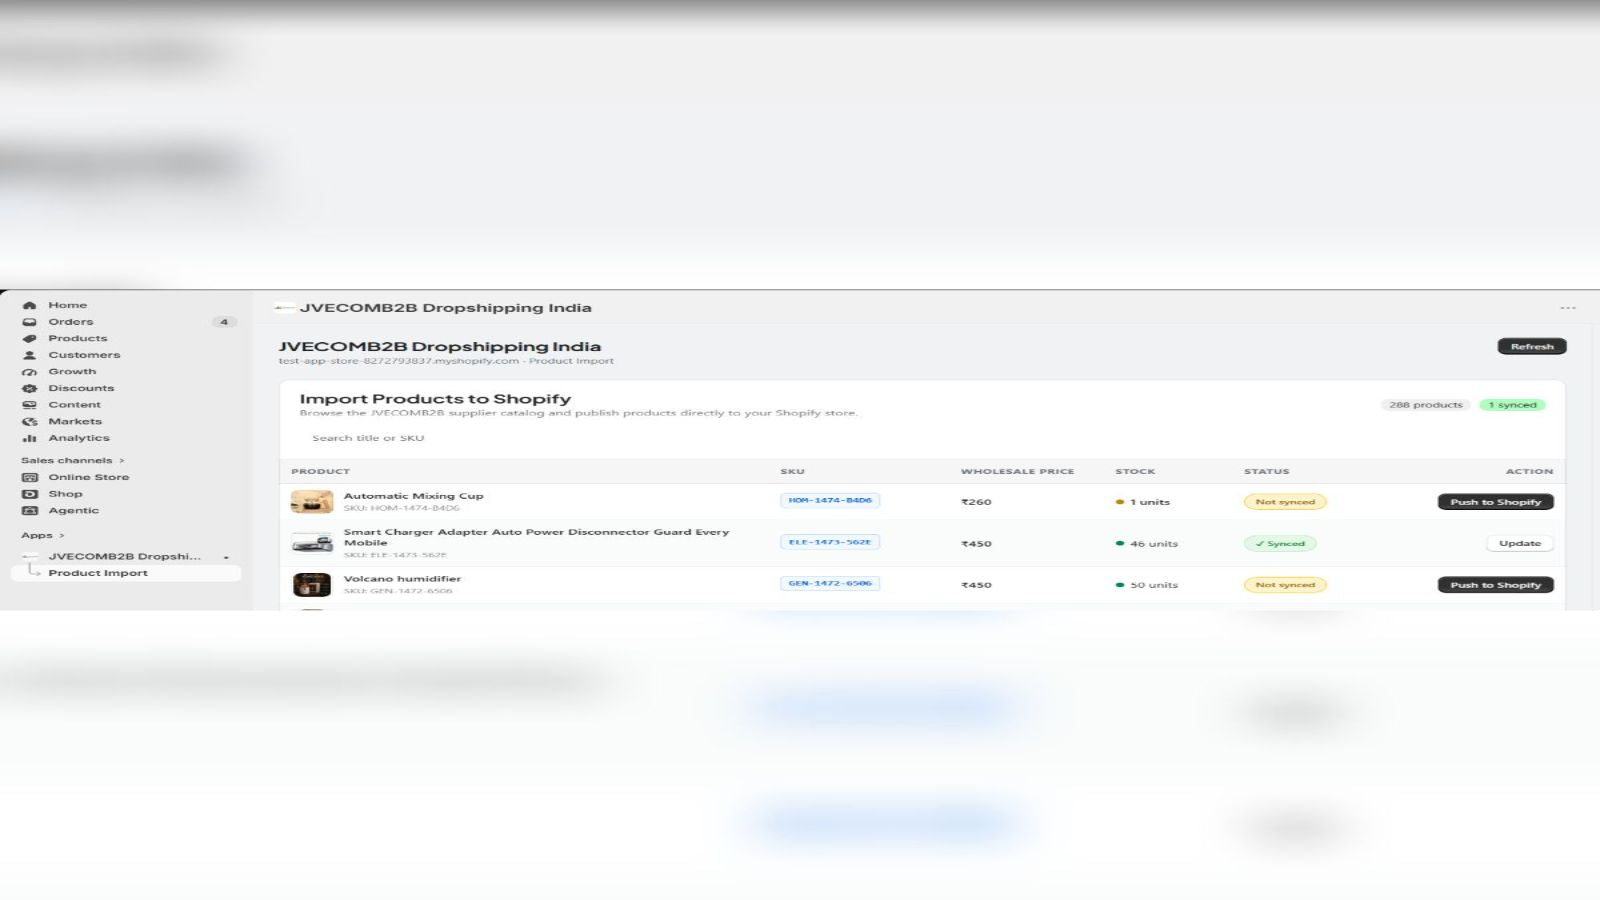The height and width of the screenshot is (900, 1600).
Task: Click the Orders count badge "4"
Action: (x=224, y=322)
